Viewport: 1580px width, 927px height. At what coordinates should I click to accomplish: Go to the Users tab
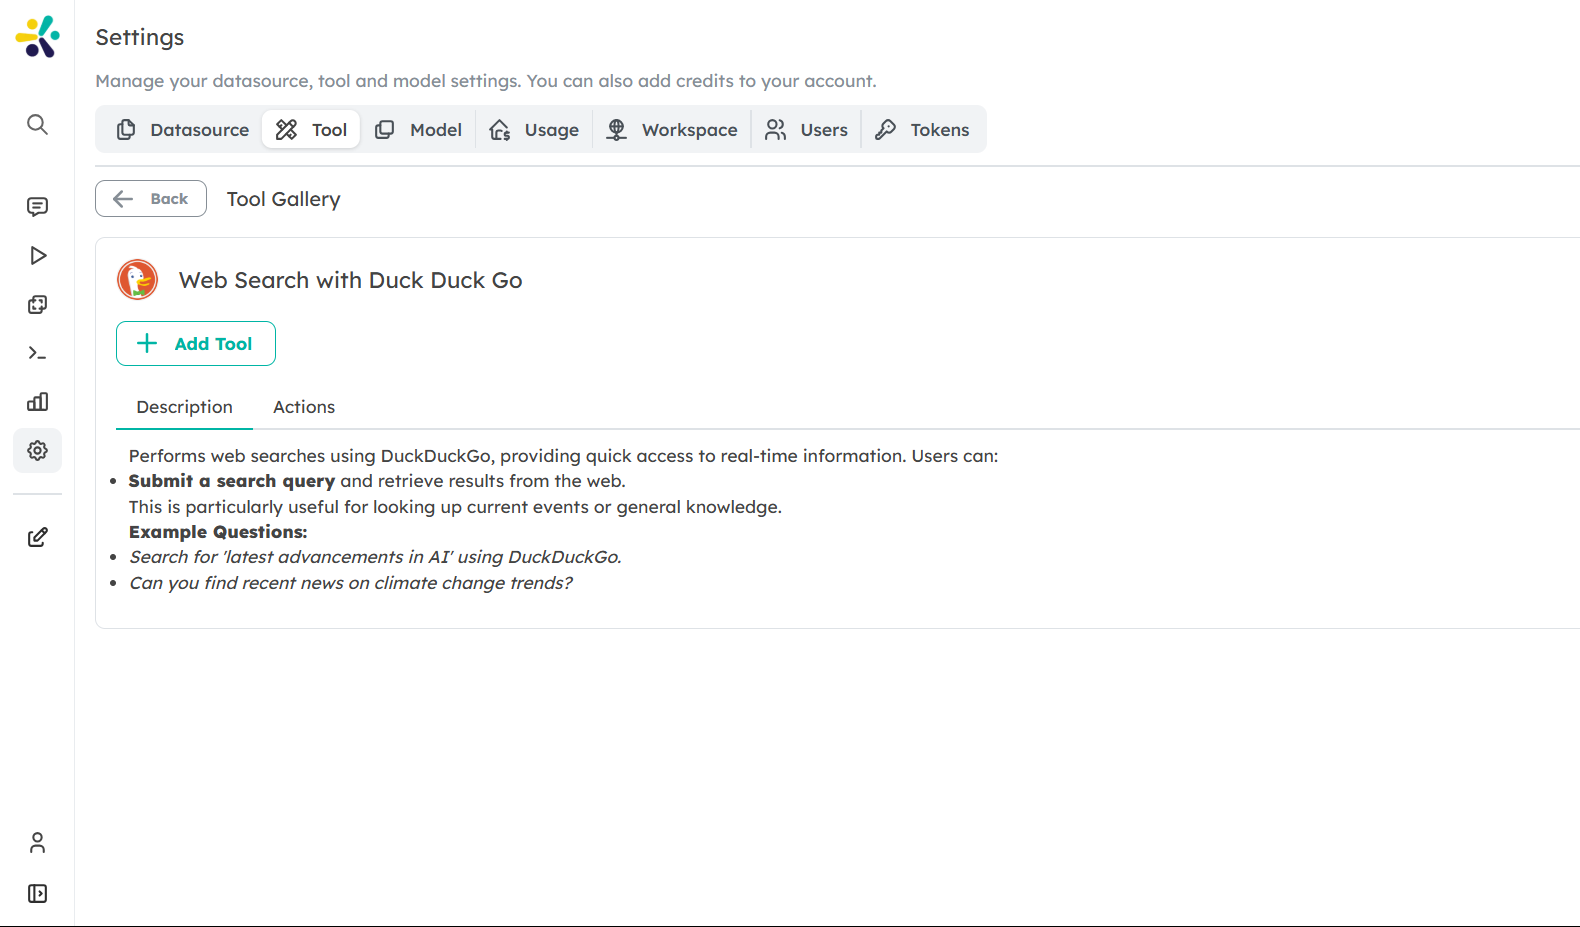point(806,130)
